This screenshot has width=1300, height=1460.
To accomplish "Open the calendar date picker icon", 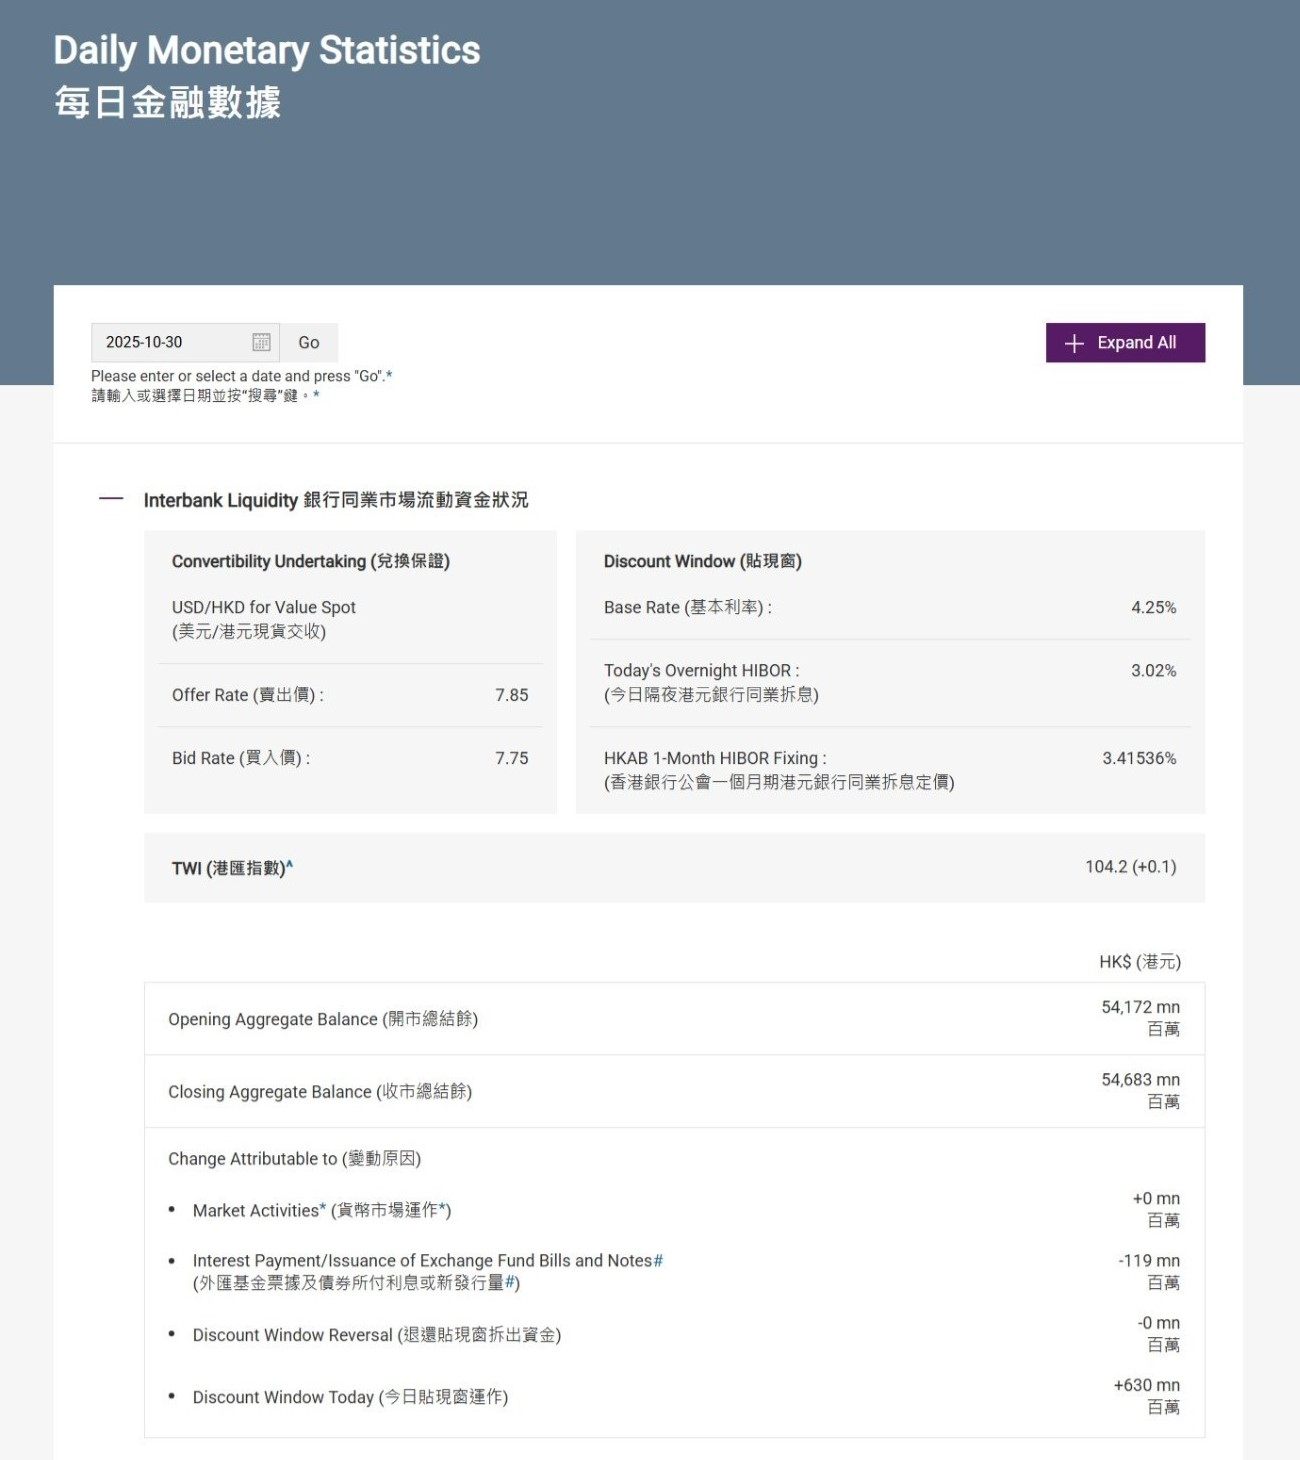I will tap(261, 342).
